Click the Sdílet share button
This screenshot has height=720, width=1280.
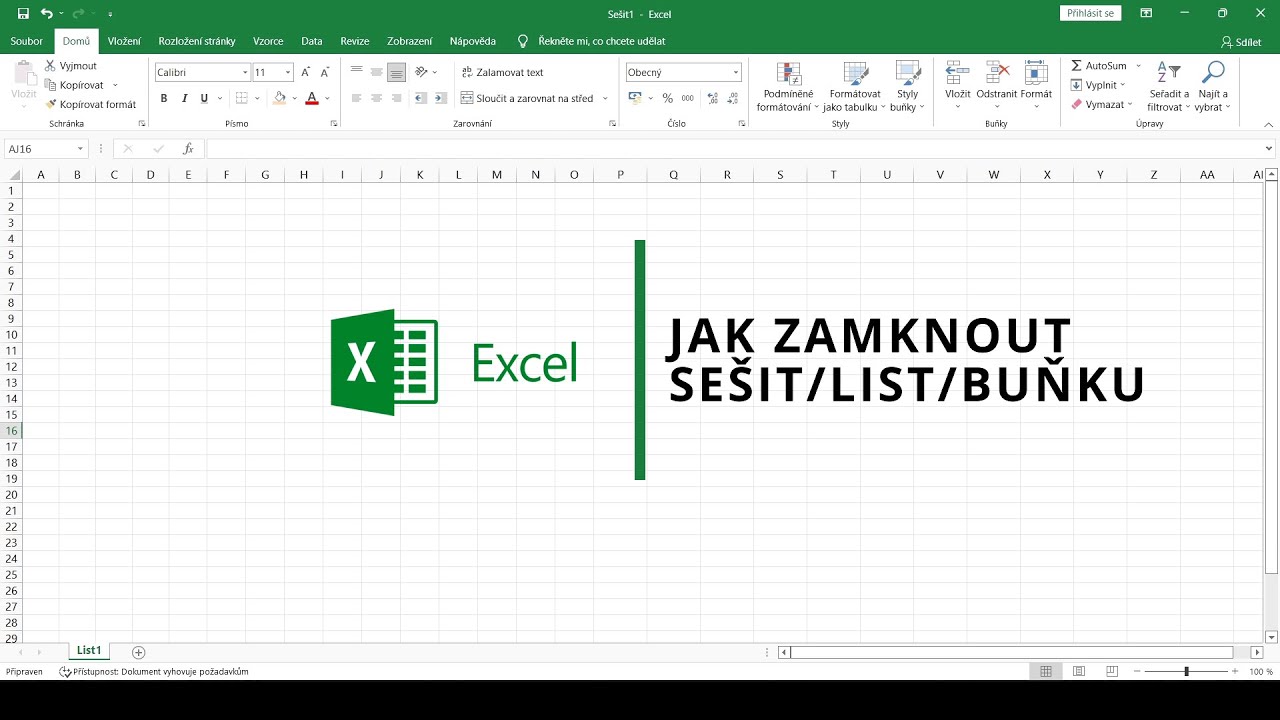(1241, 42)
